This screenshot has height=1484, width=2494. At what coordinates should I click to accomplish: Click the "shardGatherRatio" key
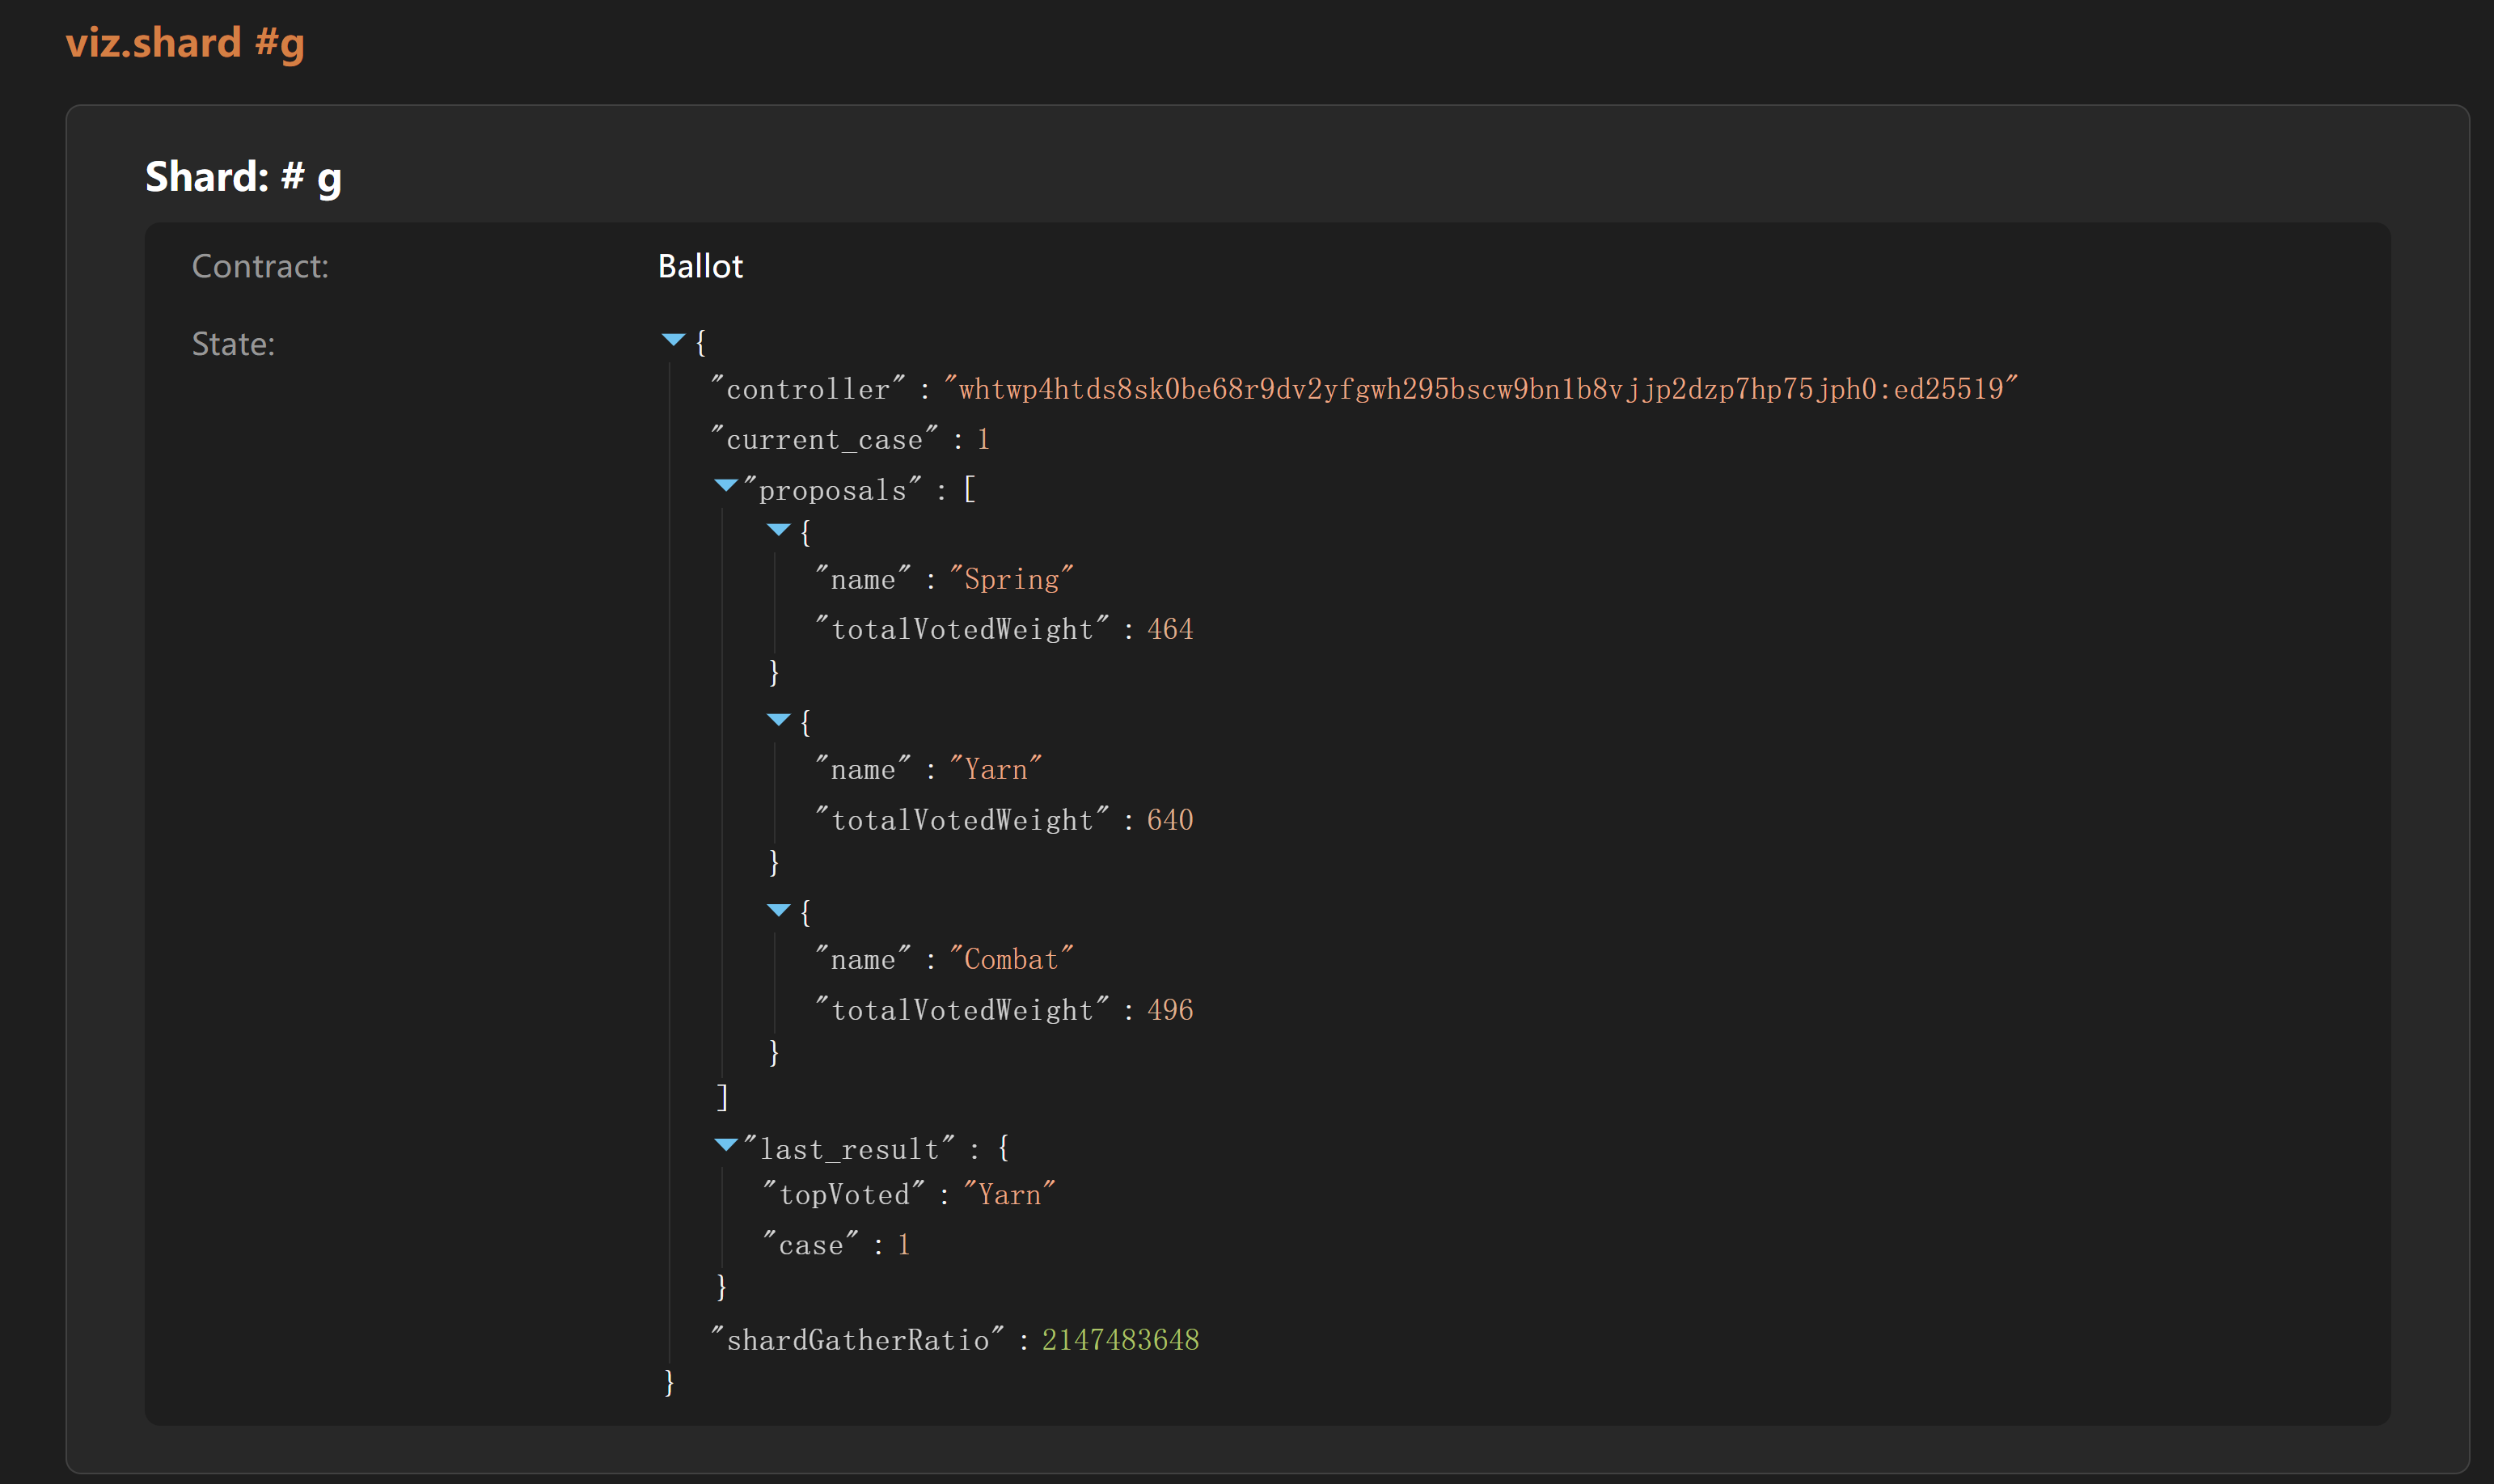[x=858, y=1340]
